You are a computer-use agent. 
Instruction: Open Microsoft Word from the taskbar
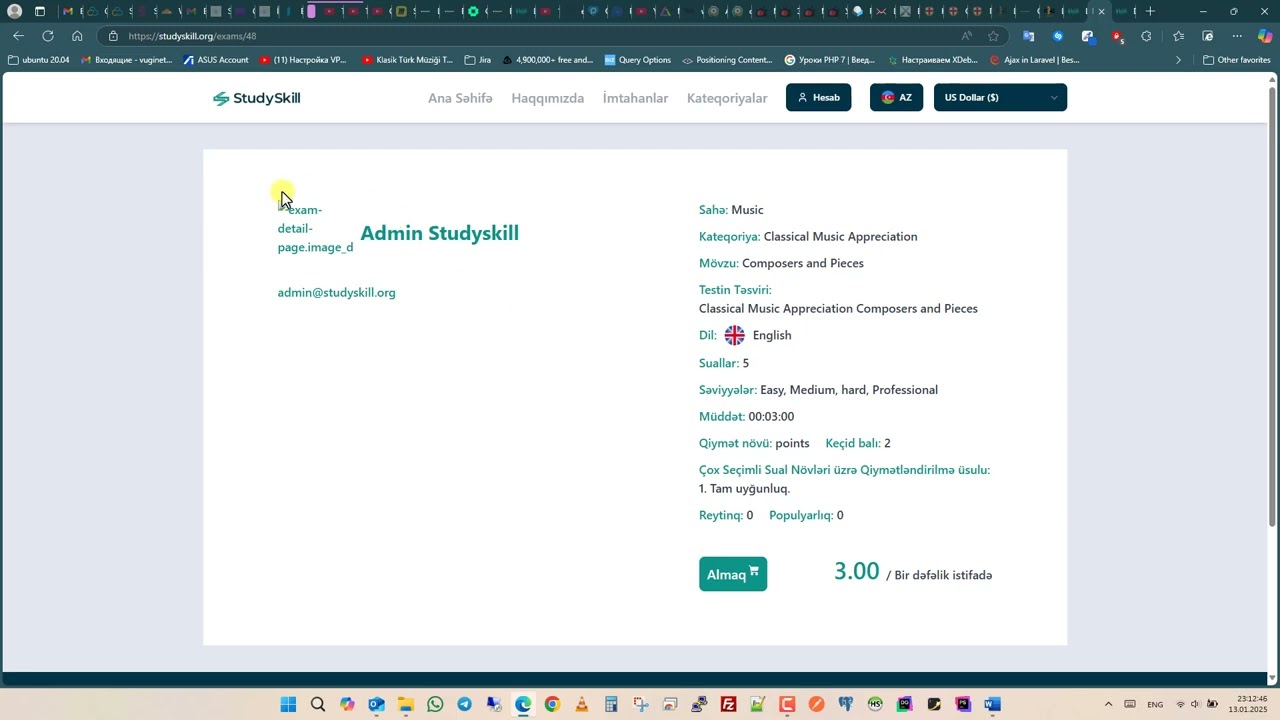pyautogui.click(x=992, y=704)
